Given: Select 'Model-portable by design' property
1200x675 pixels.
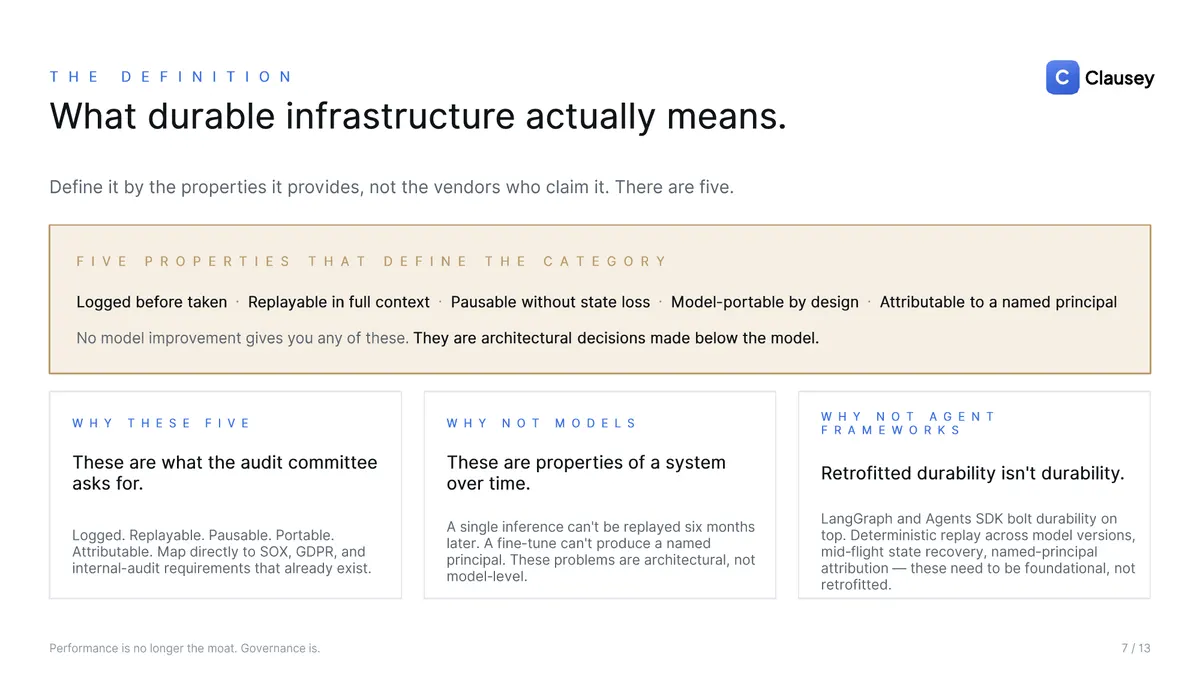Looking at the screenshot, I should [765, 302].
